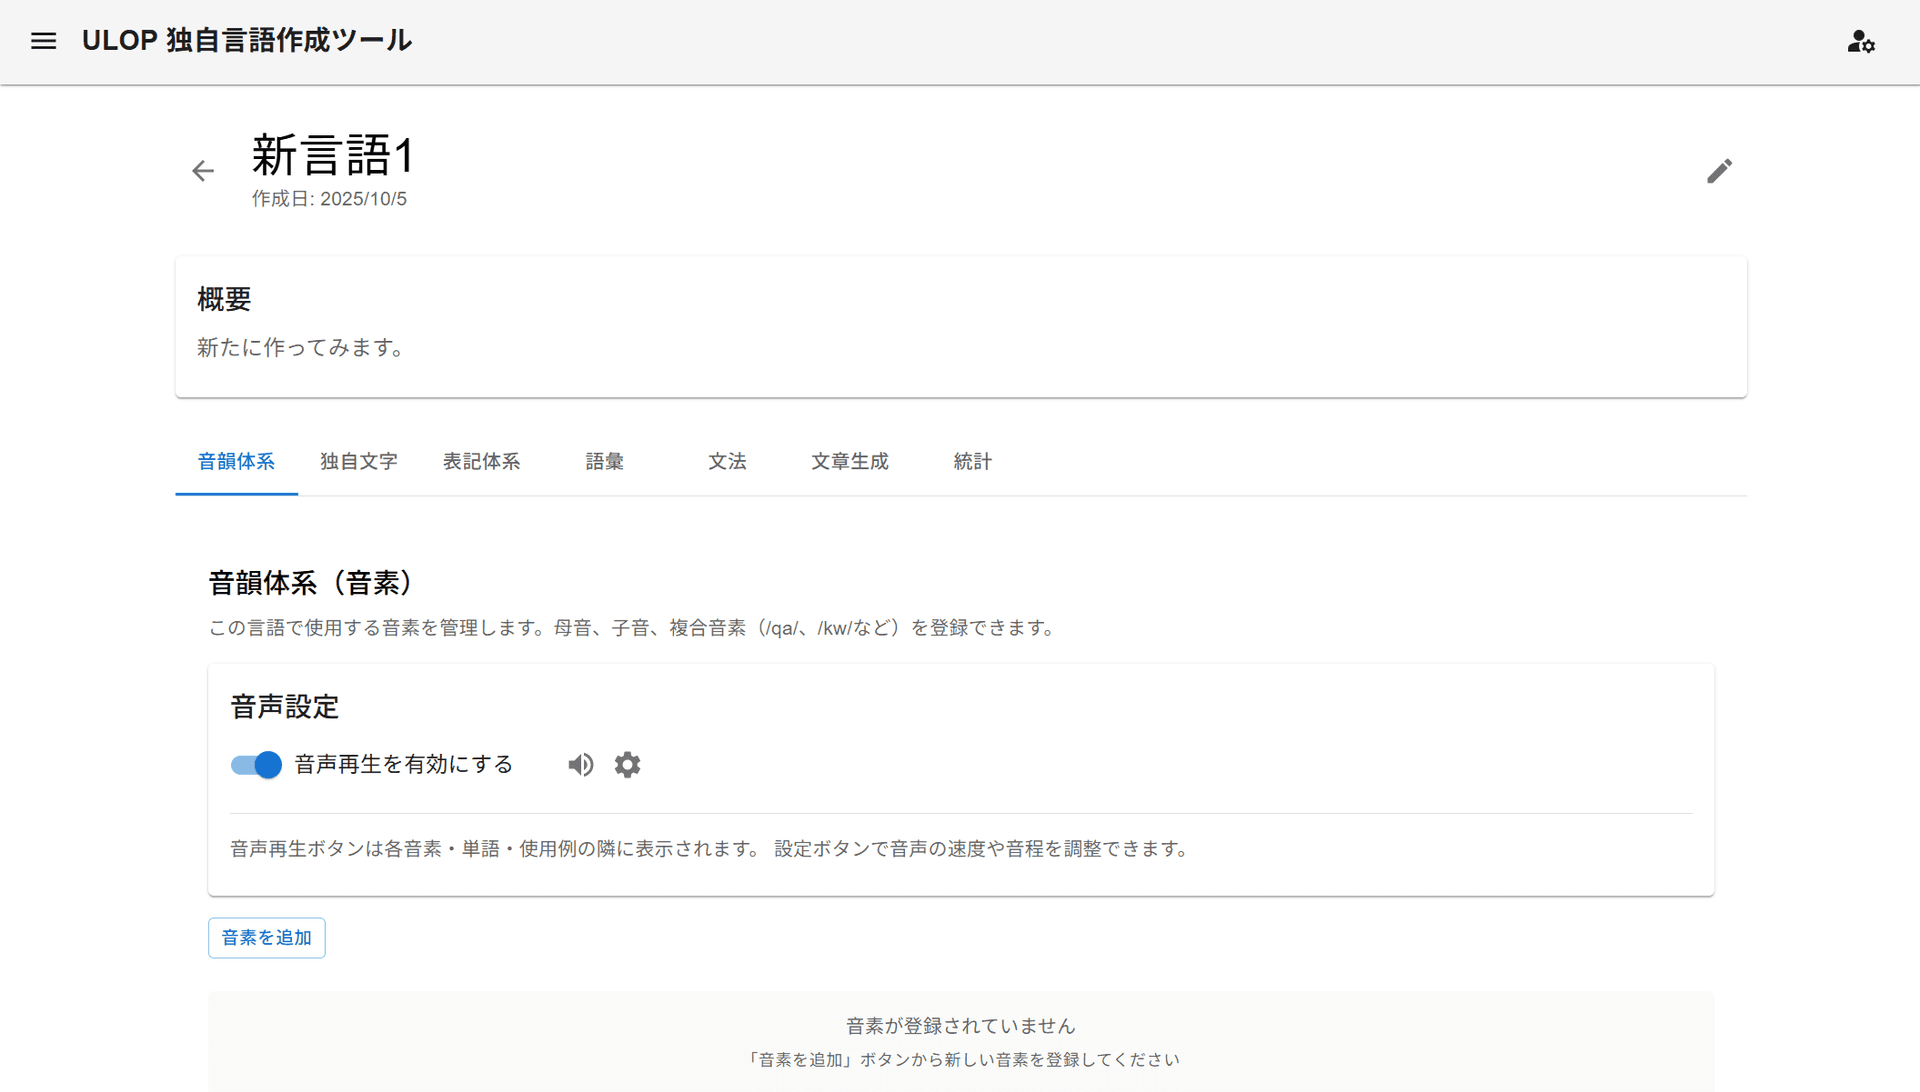Open the 文法 tab

click(x=727, y=462)
